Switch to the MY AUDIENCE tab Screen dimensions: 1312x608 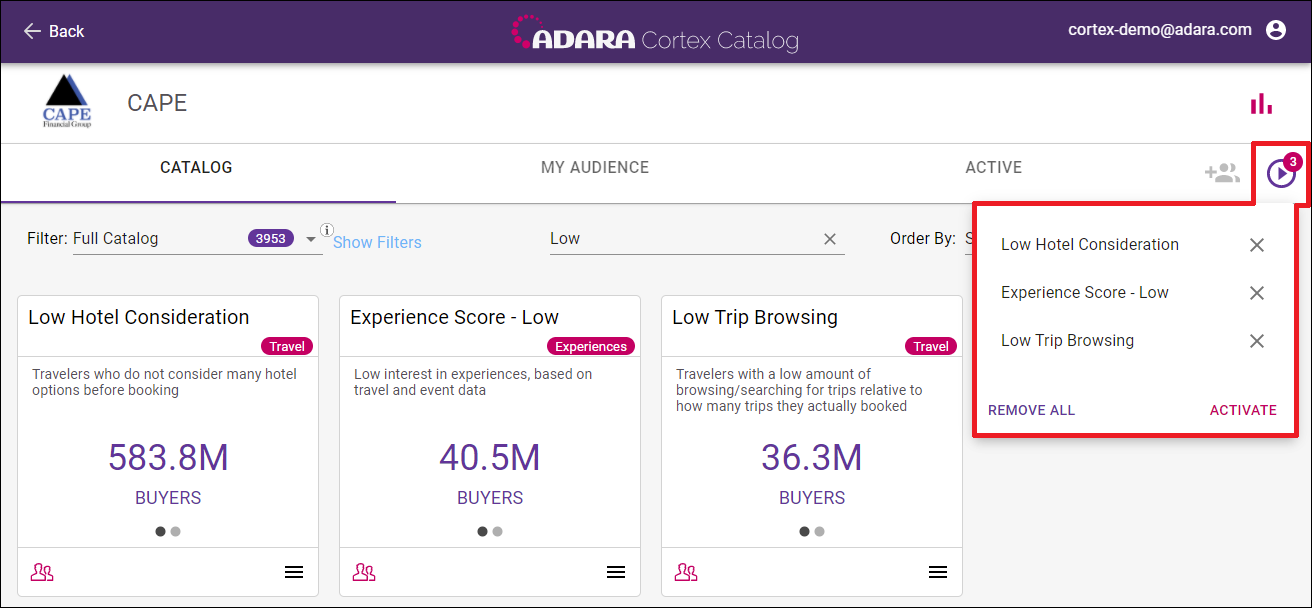[x=595, y=168]
